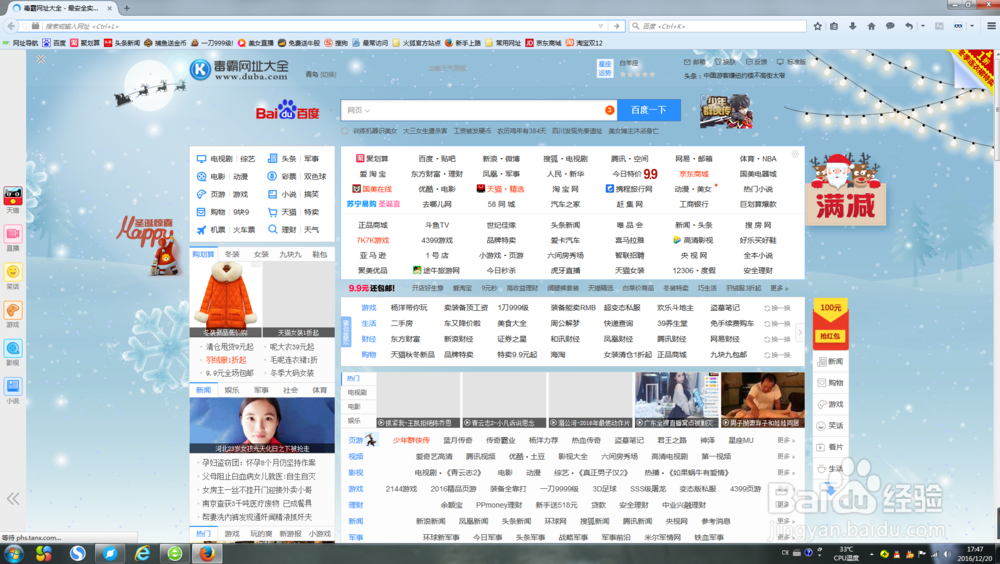
Task: Click the 100元 抢红包 red envelope button
Action: (830, 323)
